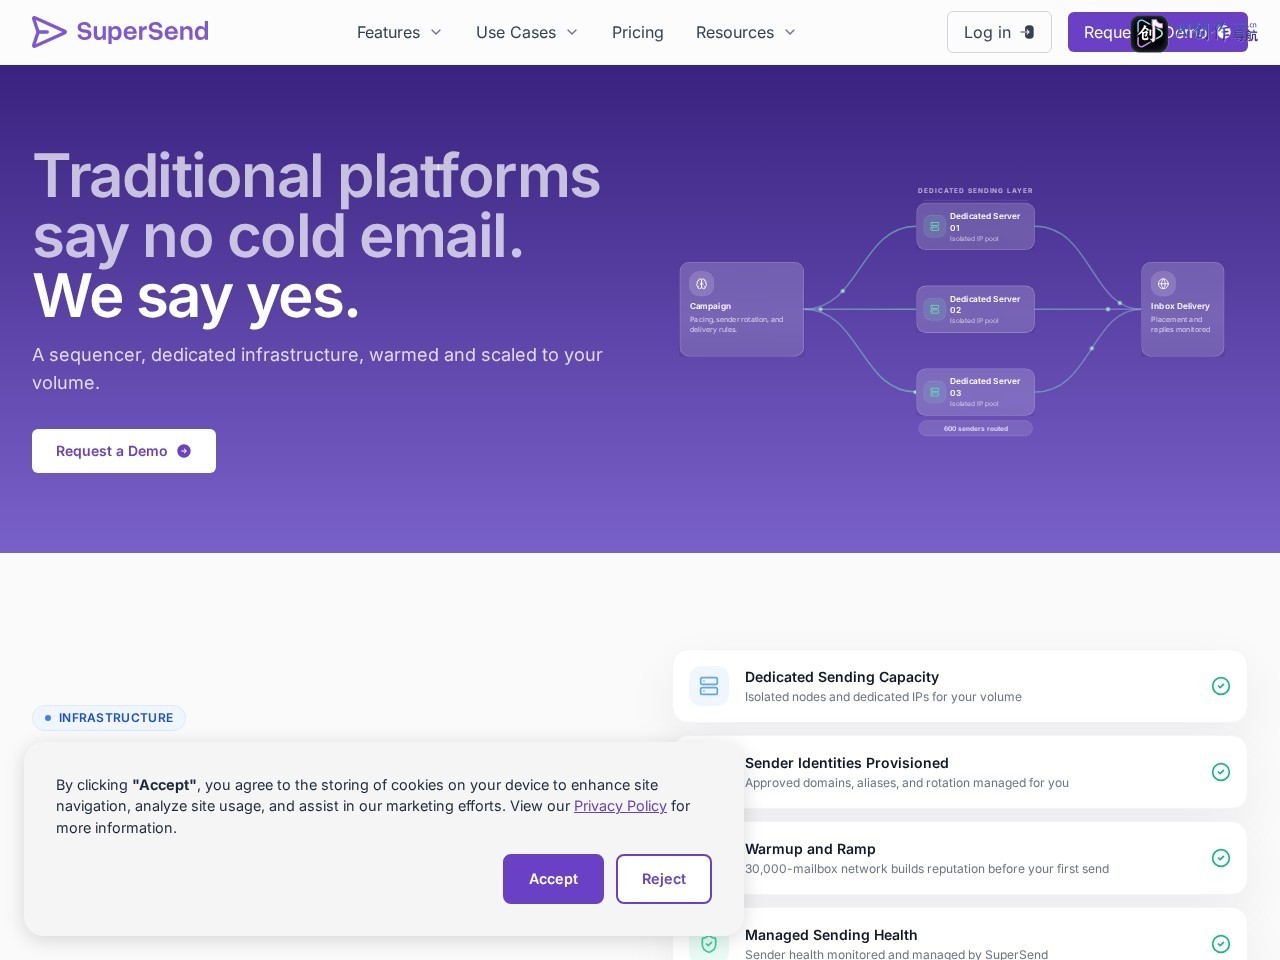The image size is (1280, 960).
Task: Click the "Dedicated Server 01" label
Action: point(985,222)
